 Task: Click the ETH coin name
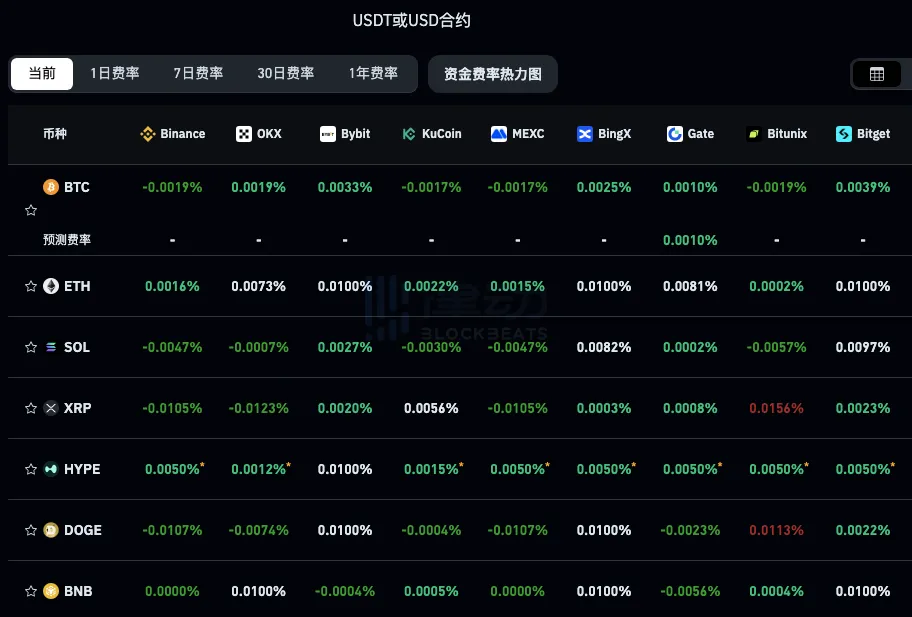pyautogui.click(x=77, y=286)
